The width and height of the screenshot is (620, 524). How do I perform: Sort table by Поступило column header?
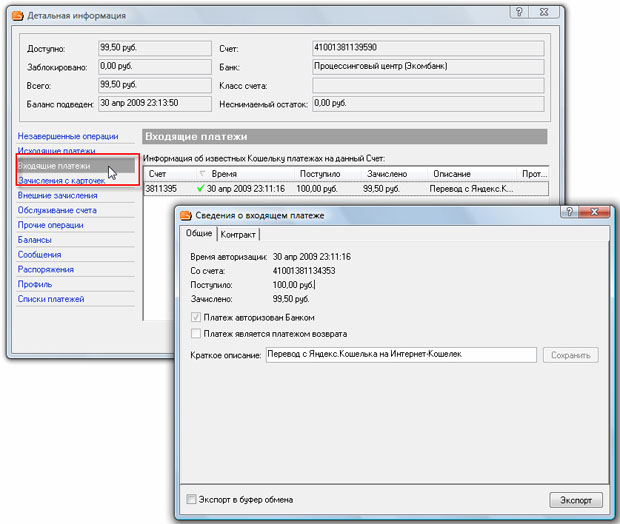(x=327, y=174)
